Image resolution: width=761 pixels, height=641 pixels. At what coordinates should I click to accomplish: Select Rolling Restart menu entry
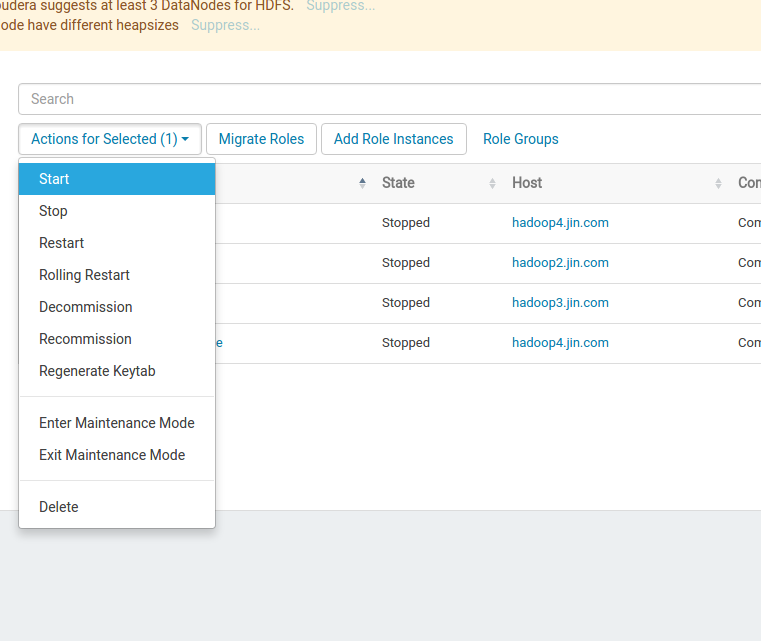(x=117, y=275)
